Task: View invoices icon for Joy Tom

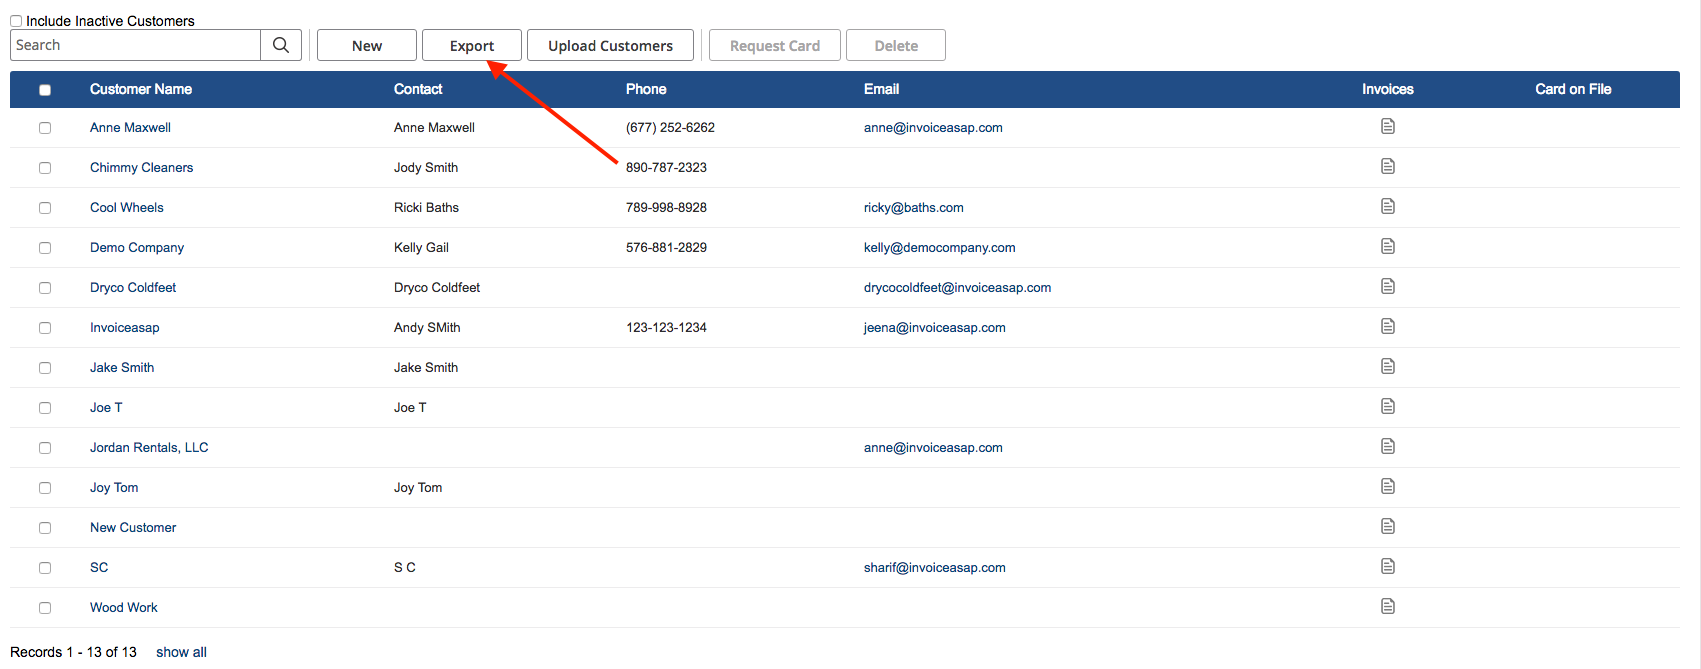Action: tap(1388, 486)
